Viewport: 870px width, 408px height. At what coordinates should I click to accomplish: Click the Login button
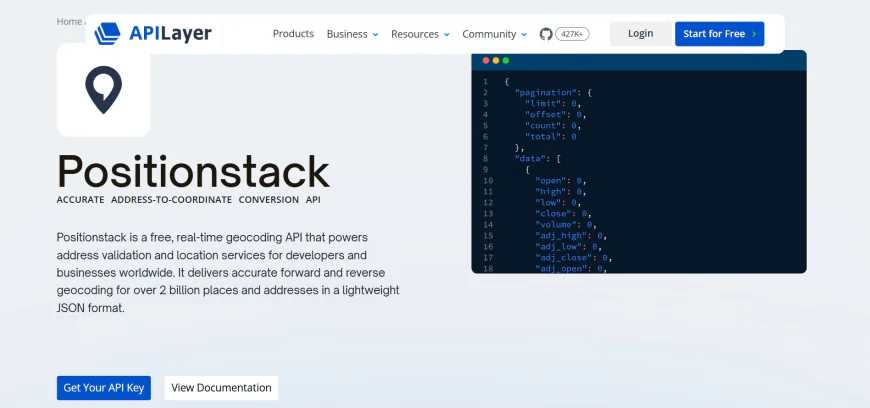(x=640, y=34)
